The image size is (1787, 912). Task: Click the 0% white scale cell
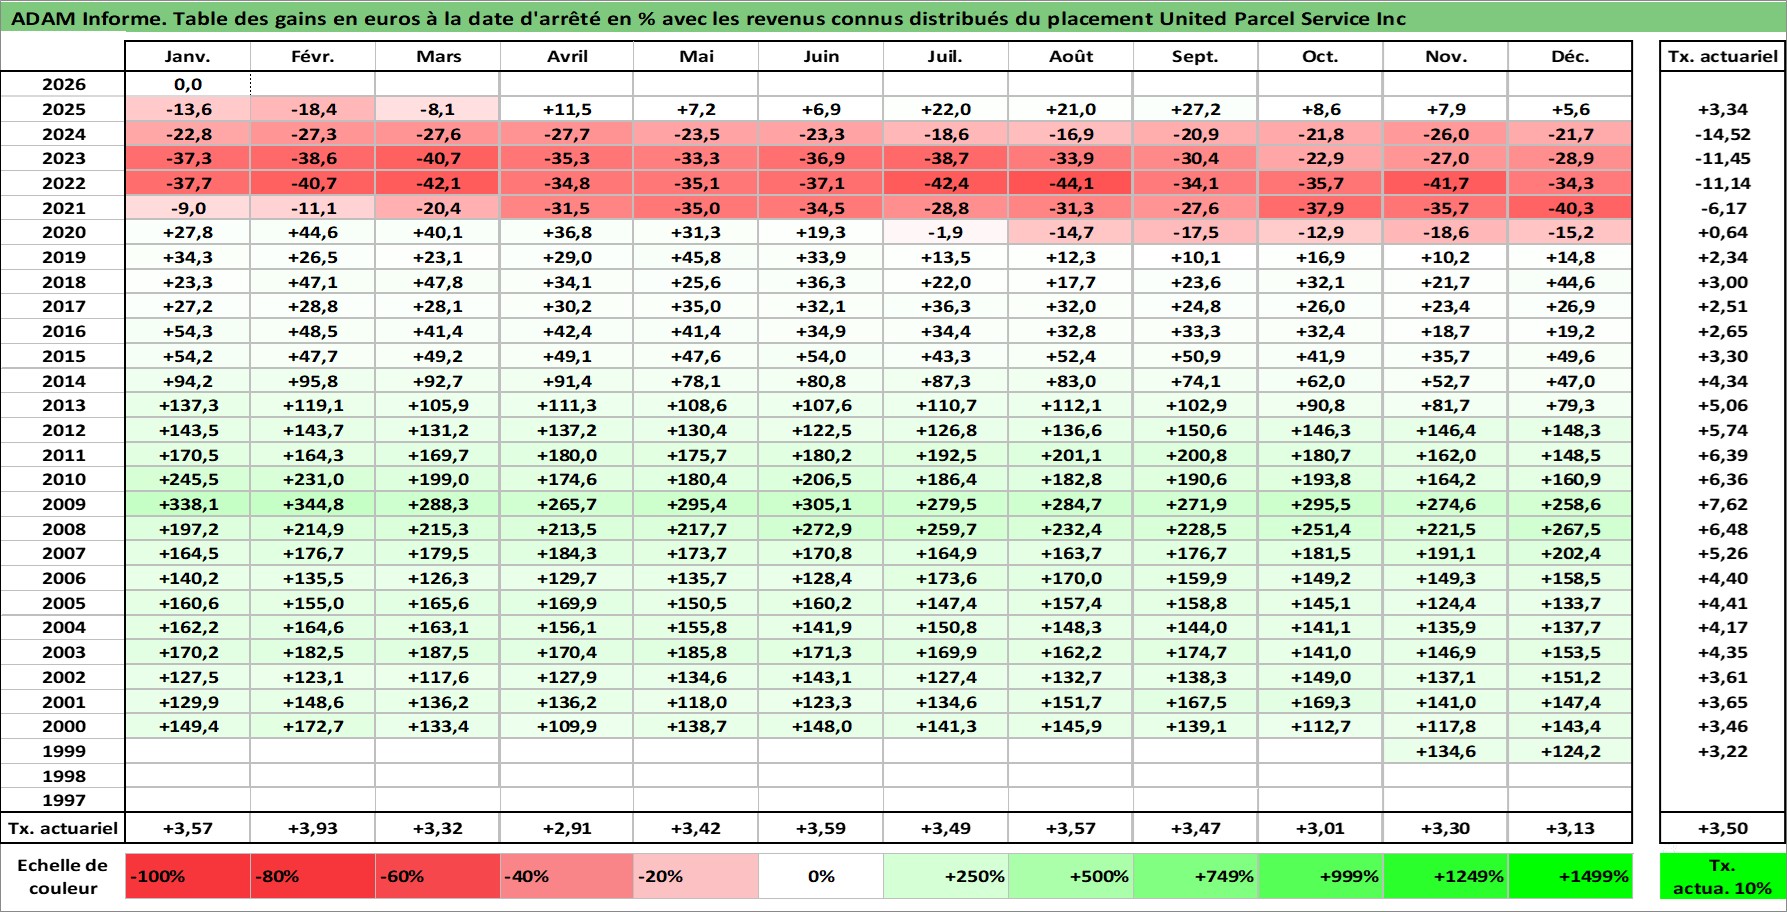(x=821, y=876)
